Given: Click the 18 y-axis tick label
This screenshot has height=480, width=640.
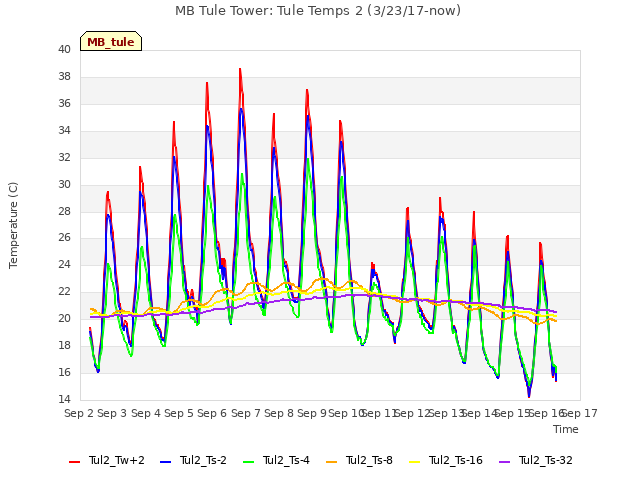Looking at the screenshot, I should click(x=64, y=345).
